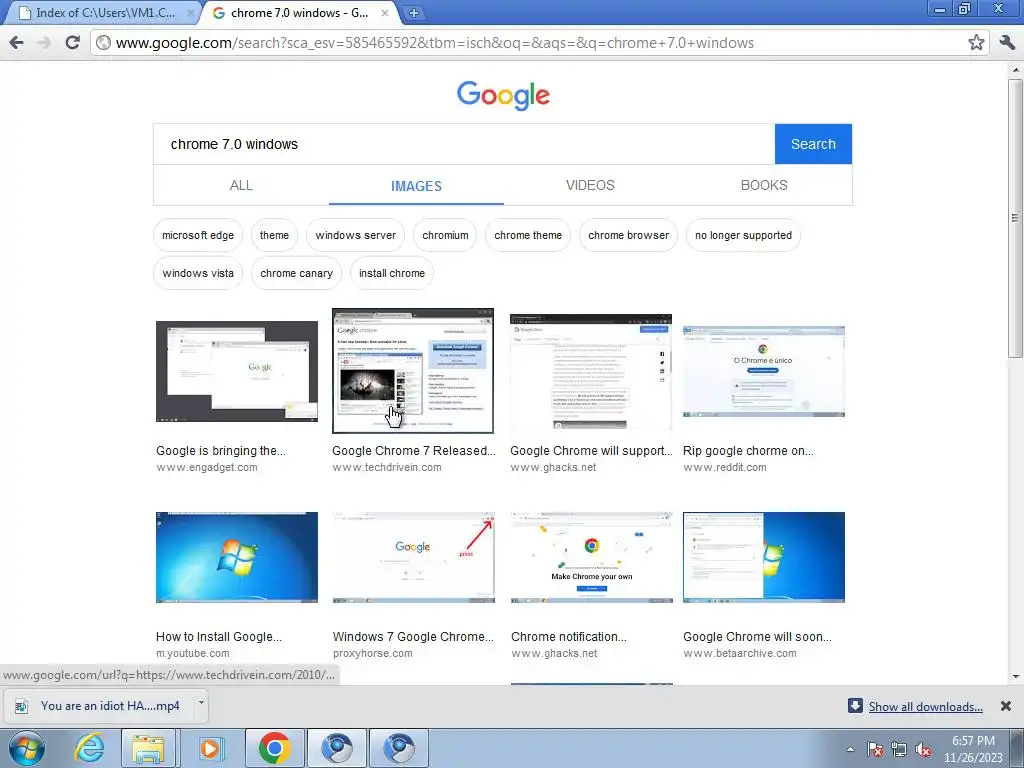Click the 'chrome canary' chip

pos(296,273)
